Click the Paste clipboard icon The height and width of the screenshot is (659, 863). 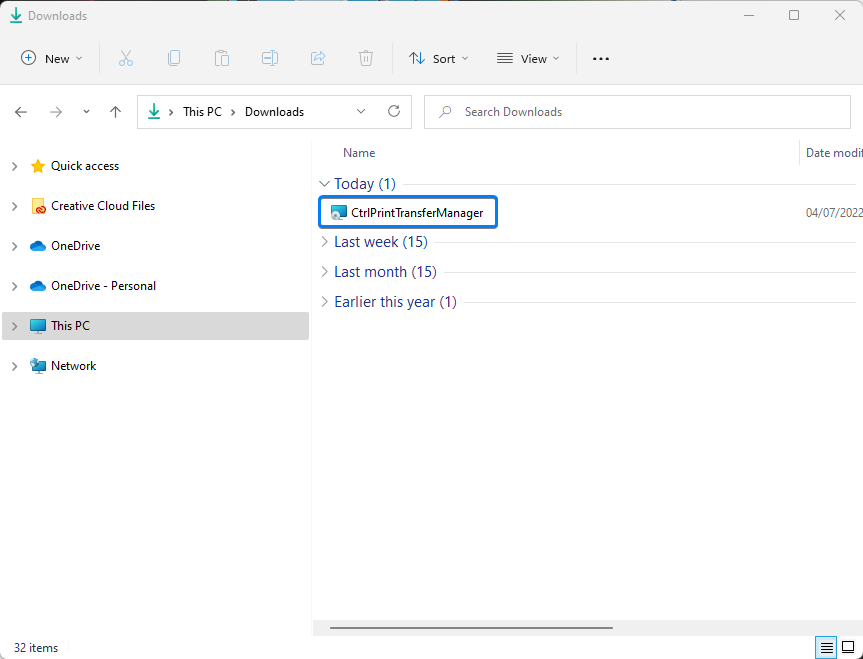pyautogui.click(x=222, y=58)
